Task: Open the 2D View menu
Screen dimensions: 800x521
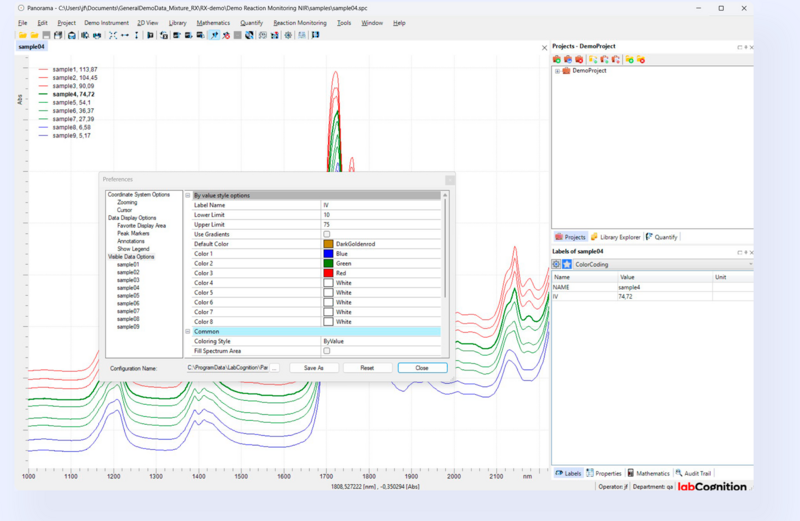Action: tap(147, 23)
